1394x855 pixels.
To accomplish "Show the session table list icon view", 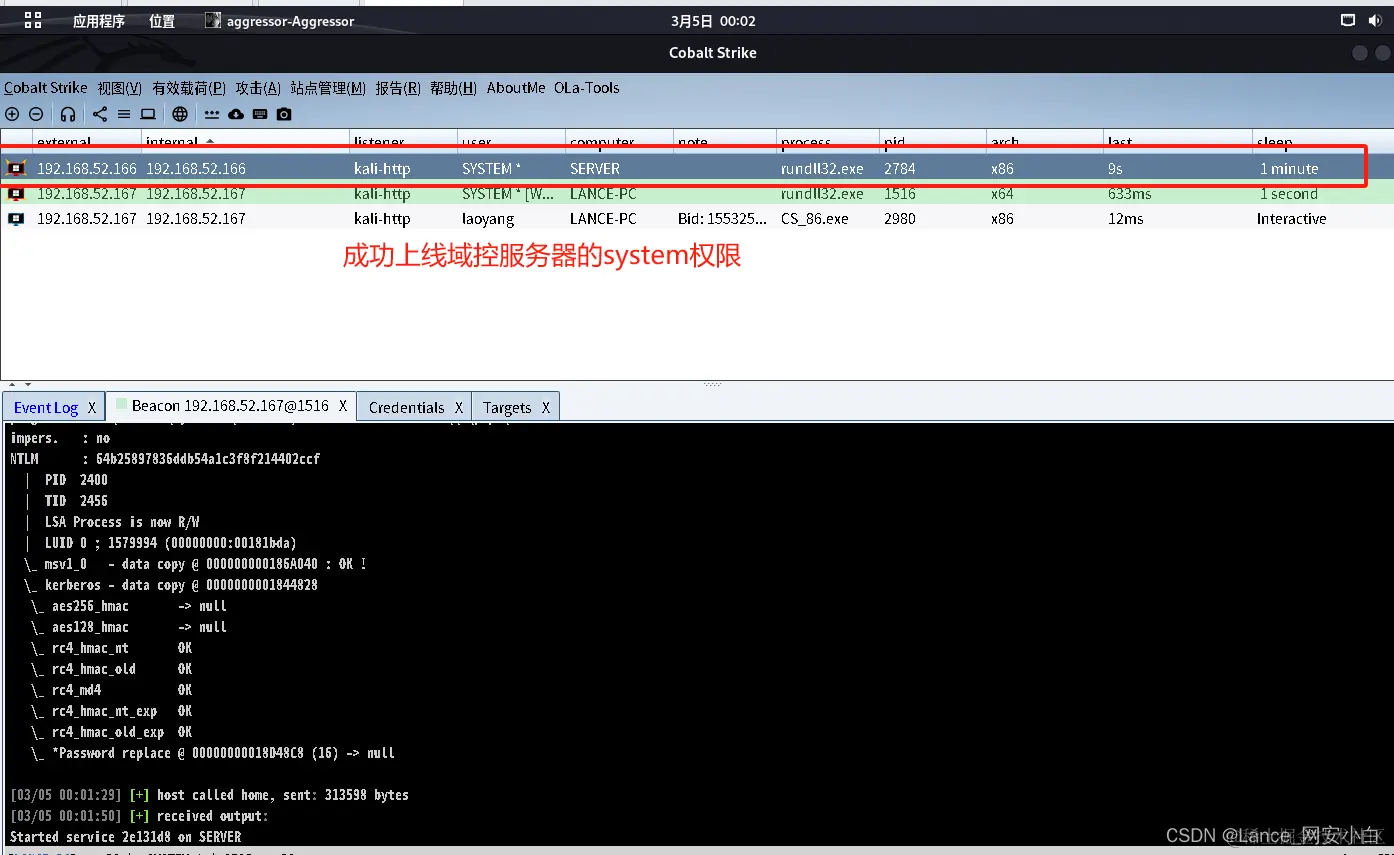I will [124, 114].
